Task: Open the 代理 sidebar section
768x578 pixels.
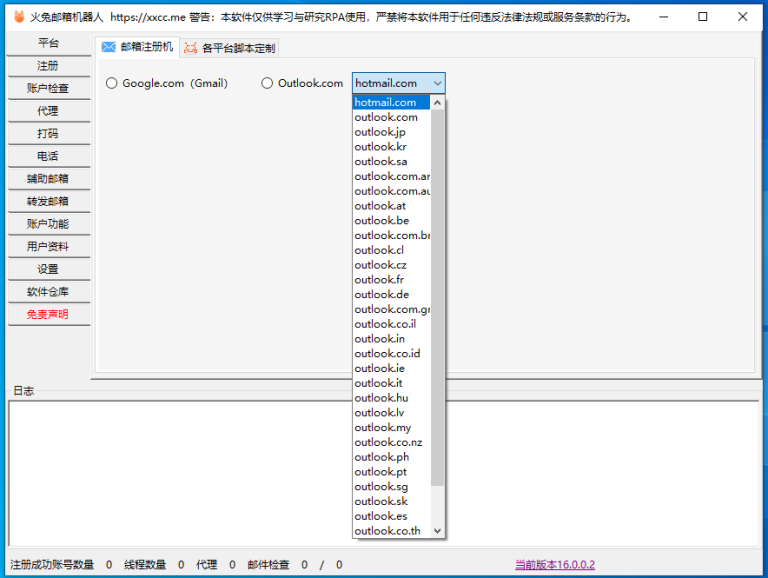Action: [48, 111]
